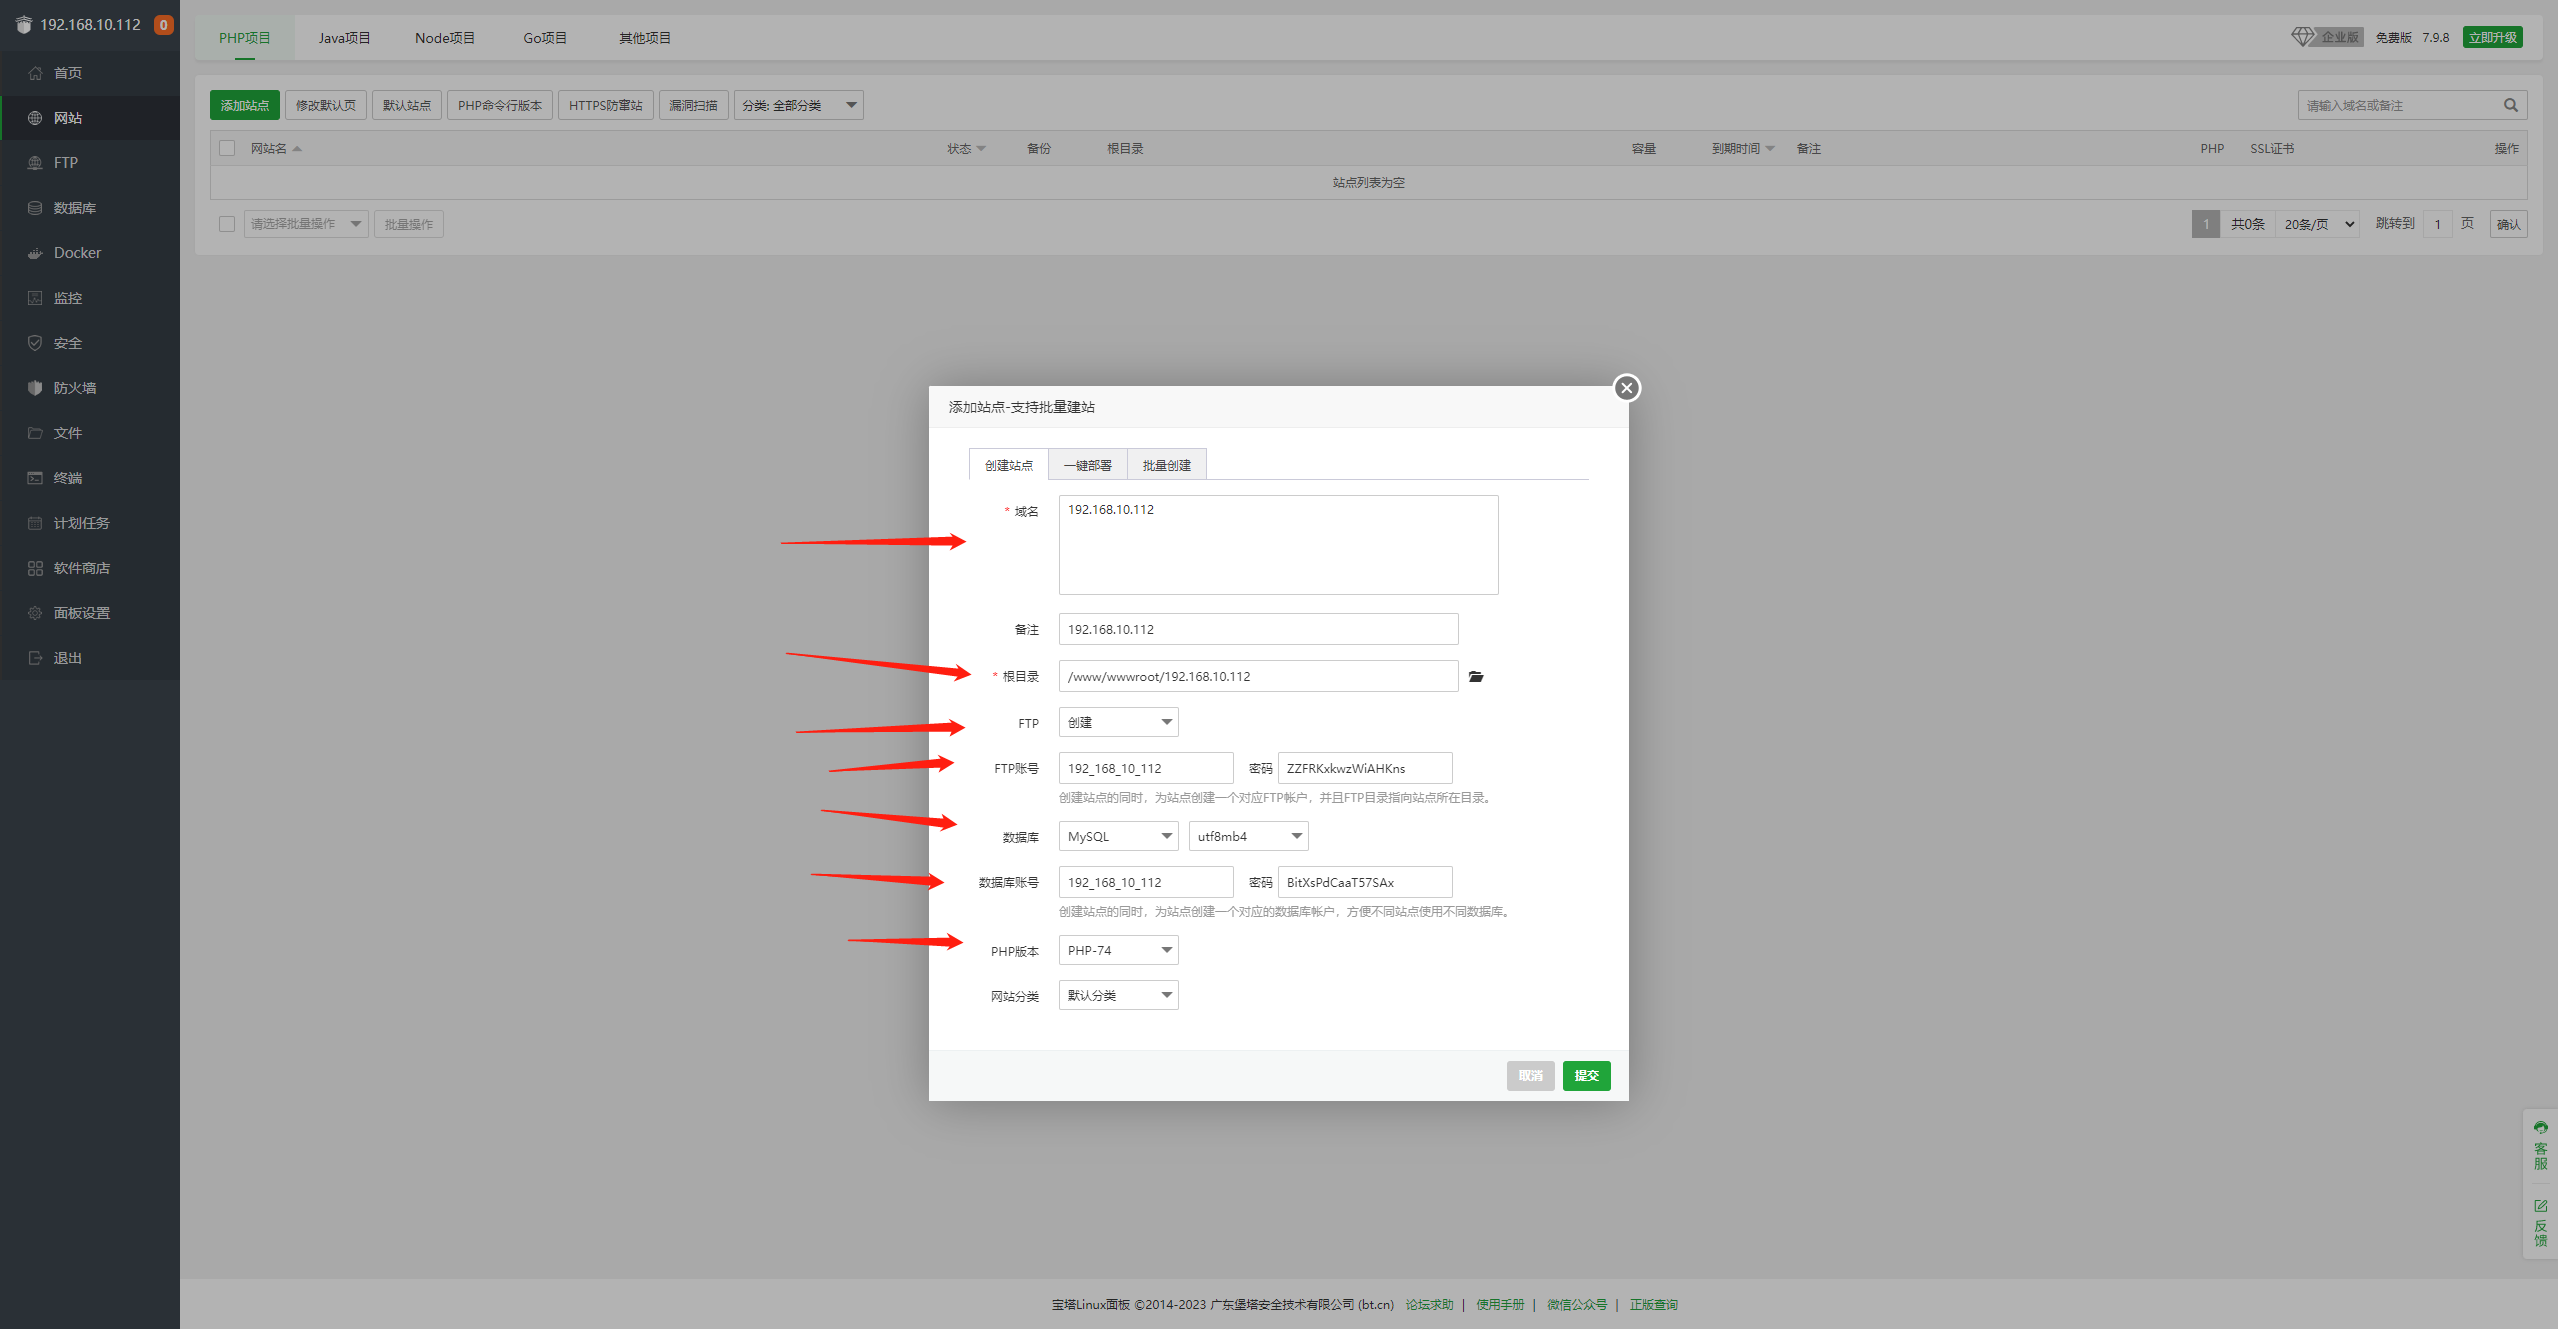The image size is (2558, 1329).
Task: Tick the select-all checkbox in table header
Action: pyautogui.click(x=227, y=148)
